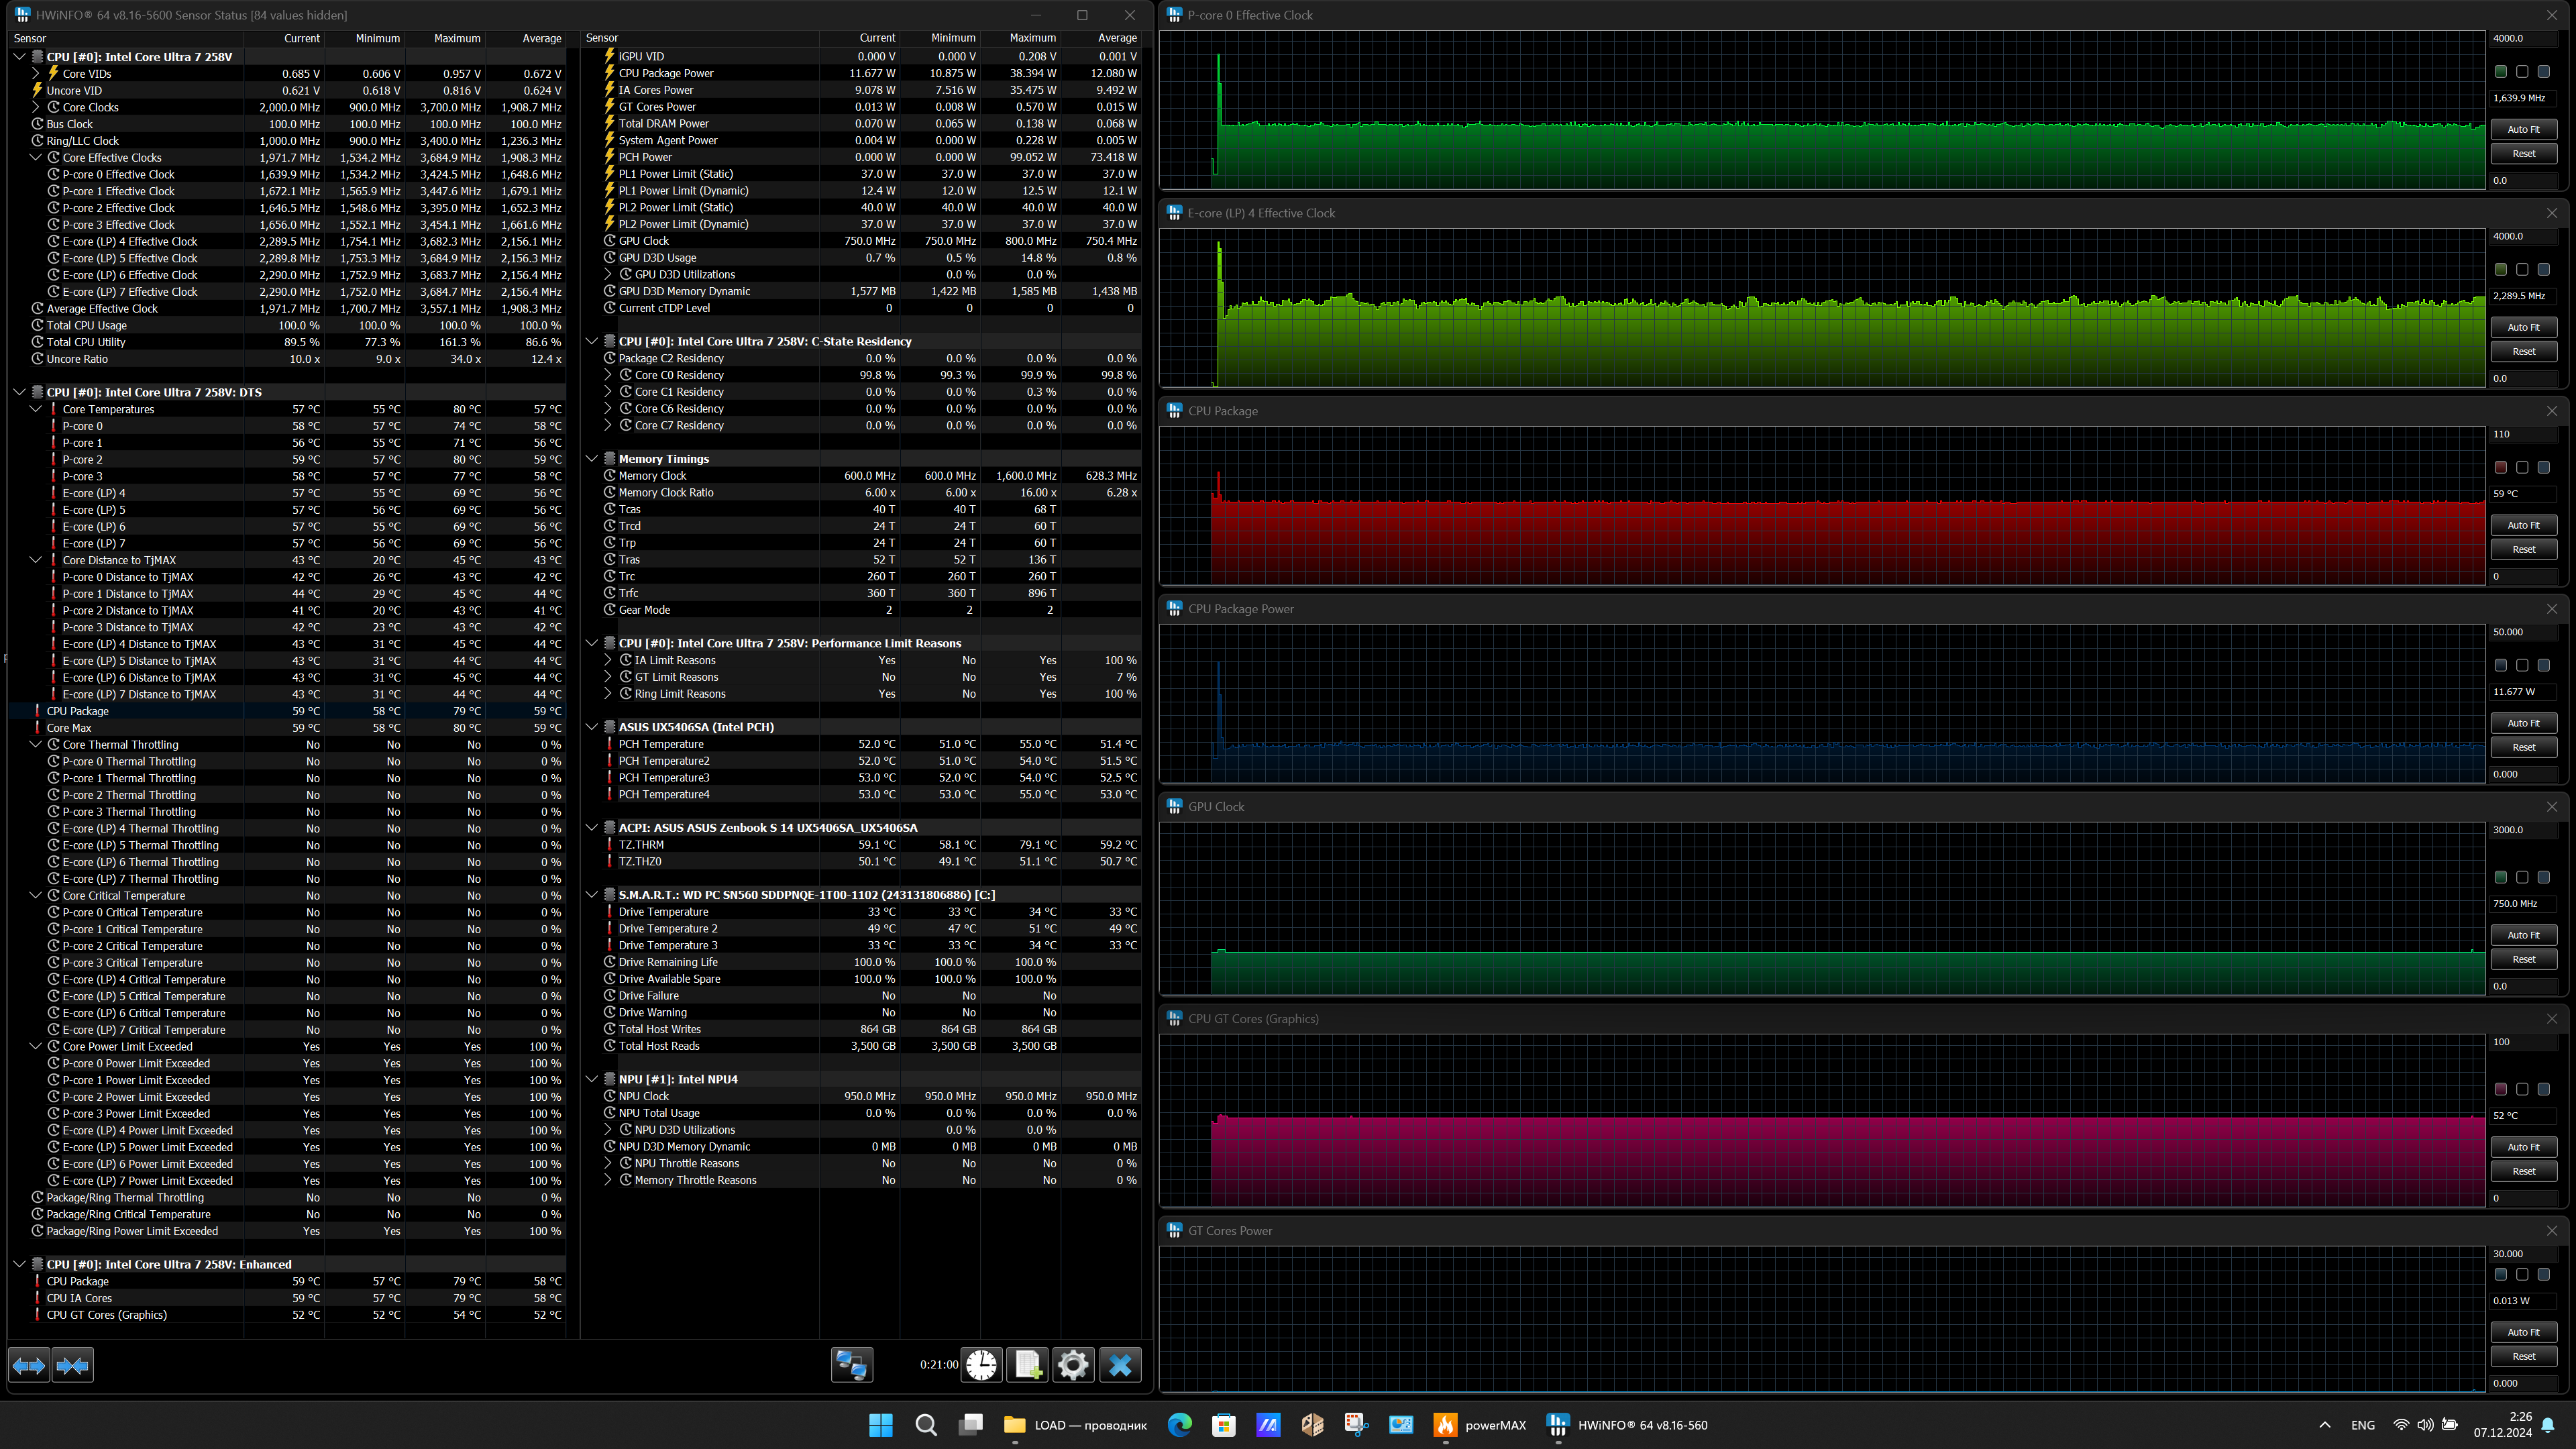Start logging with the sheet-plus icon
Viewport: 2576px width, 1449px height.
pyautogui.click(x=1027, y=1365)
